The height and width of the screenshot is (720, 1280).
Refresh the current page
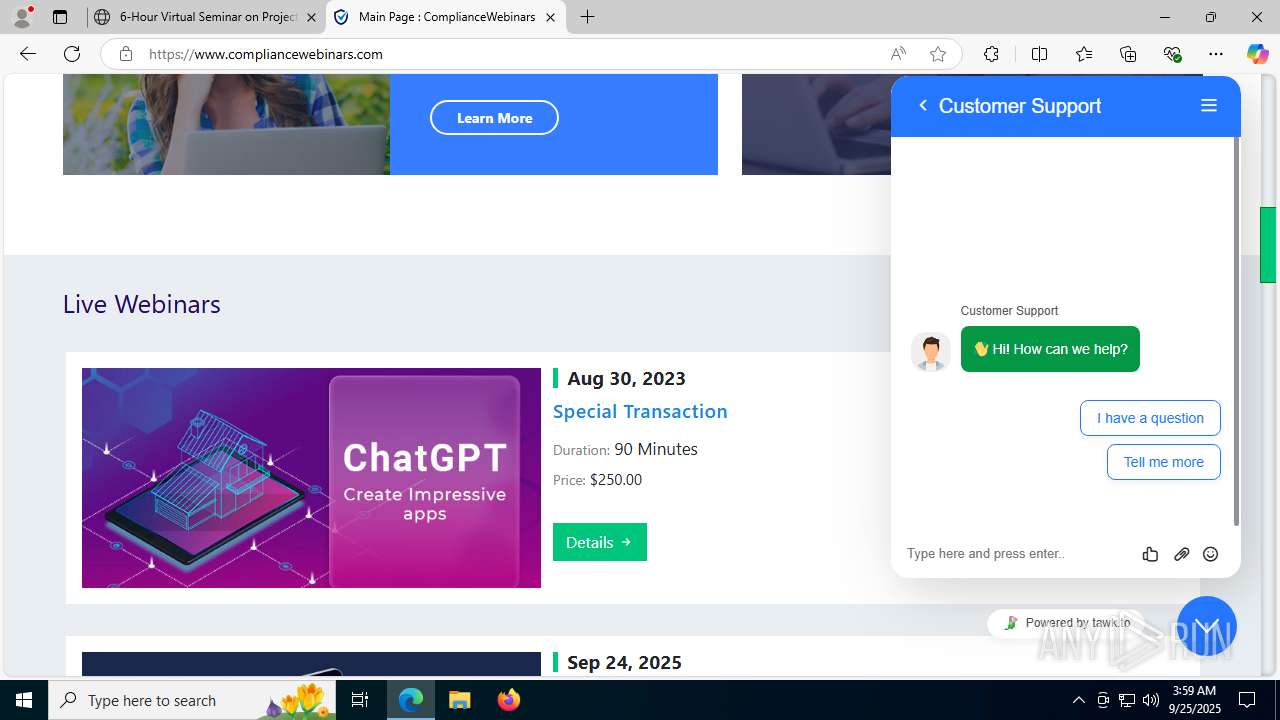(x=72, y=54)
